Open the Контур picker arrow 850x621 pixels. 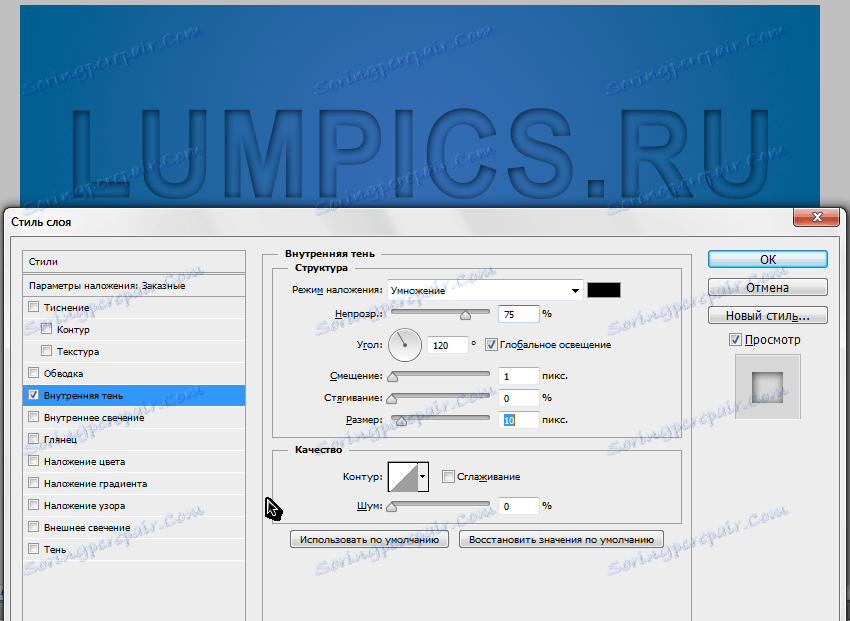(x=422, y=477)
